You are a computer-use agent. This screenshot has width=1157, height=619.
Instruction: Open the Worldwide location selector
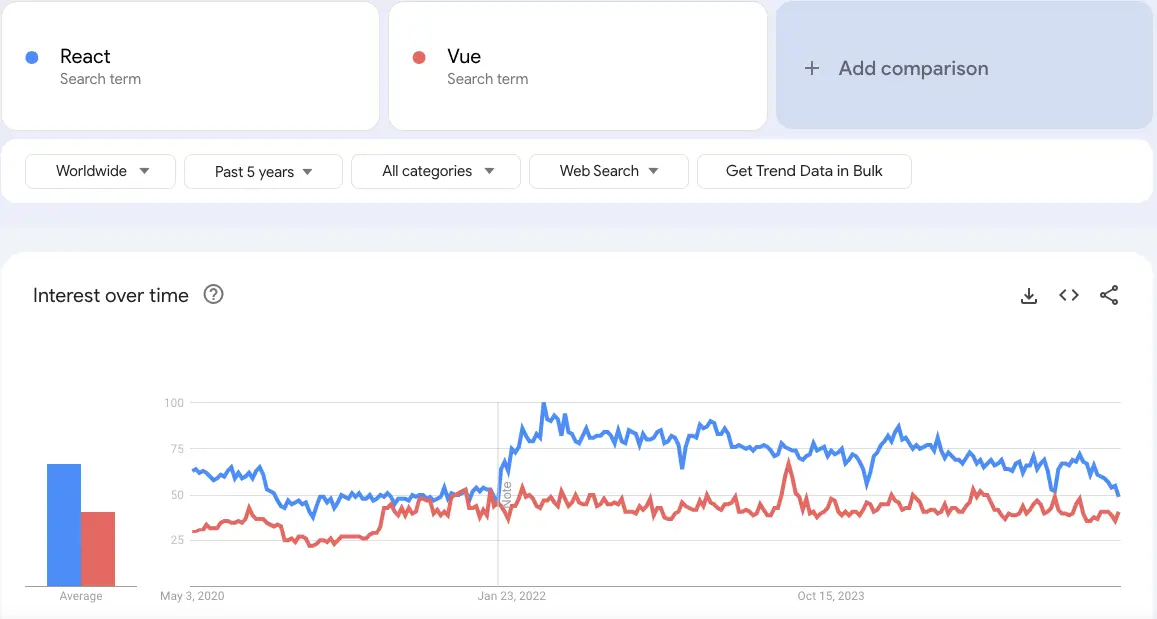tap(100, 171)
